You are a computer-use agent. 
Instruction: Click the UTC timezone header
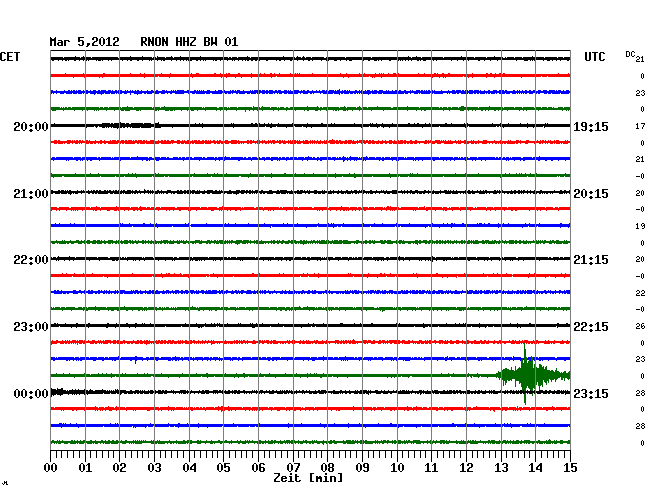point(594,57)
